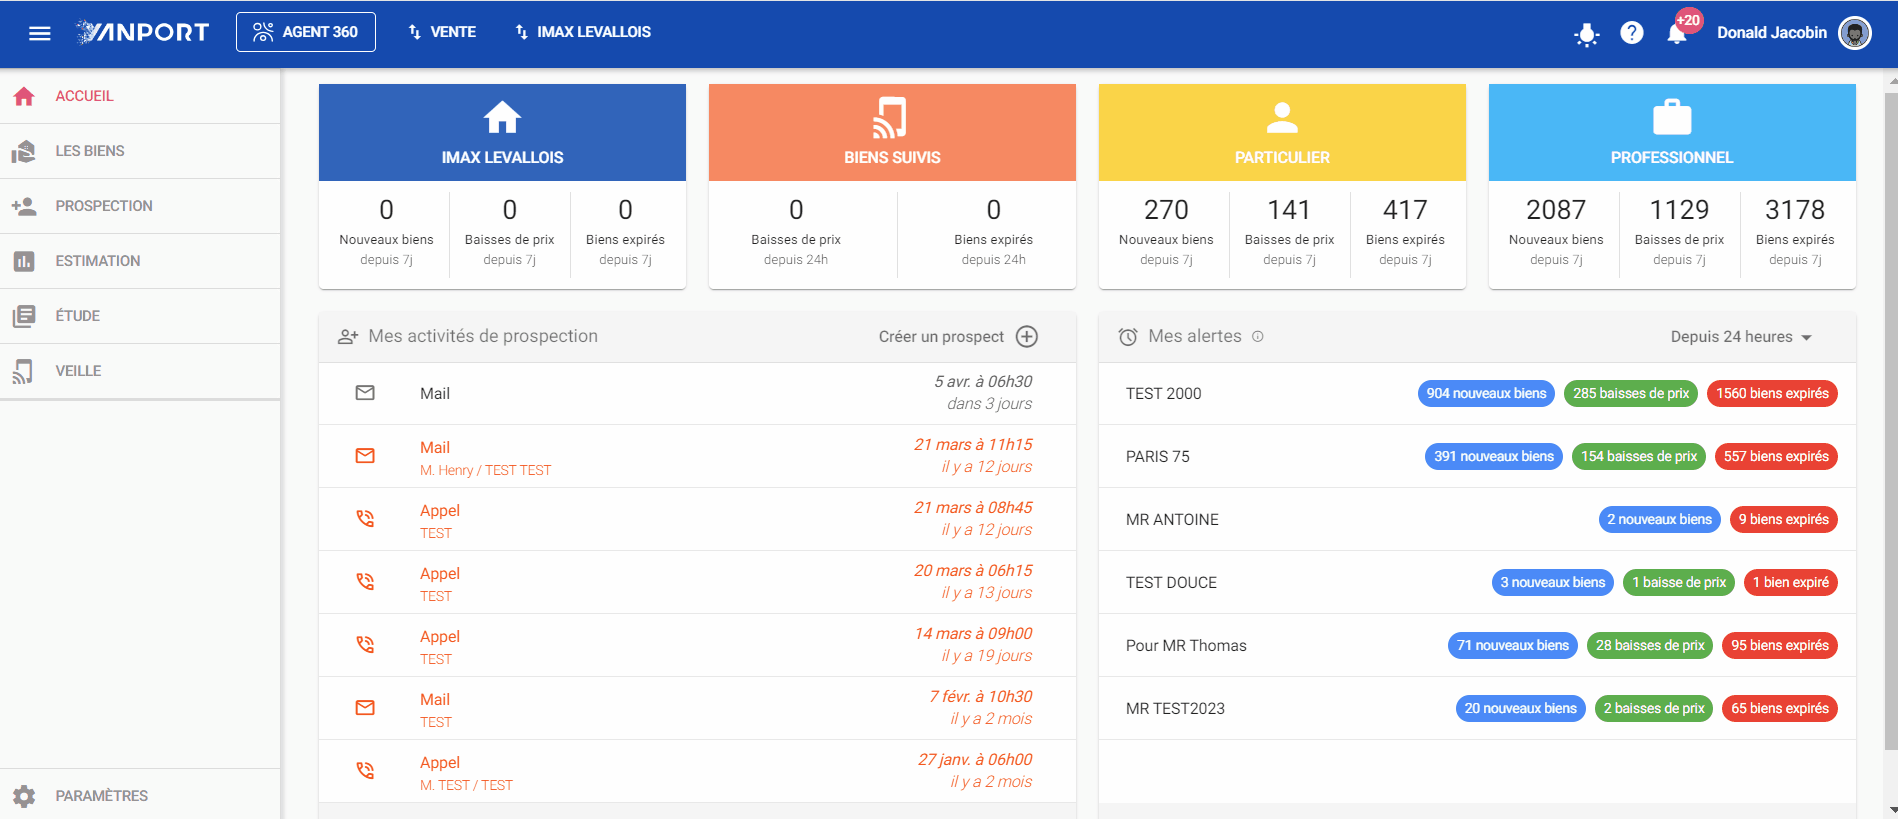Click the envelope icon of the 7 févr. Mail
The image size is (1898, 819).
(365, 708)
